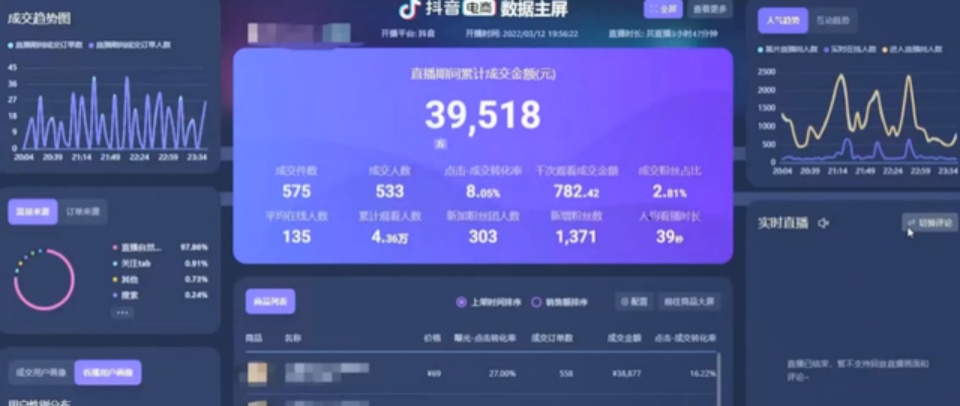This screenshot has height=406, width=960.
Task: Click the 27.00% exposure conversion cell
Action: [x=502, y=373]
